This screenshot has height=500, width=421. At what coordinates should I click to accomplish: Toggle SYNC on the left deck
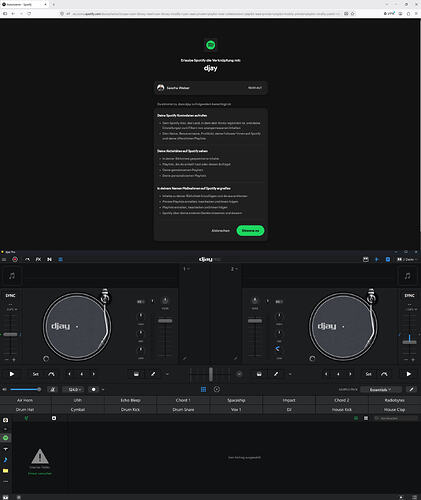(x=10, y=295)
